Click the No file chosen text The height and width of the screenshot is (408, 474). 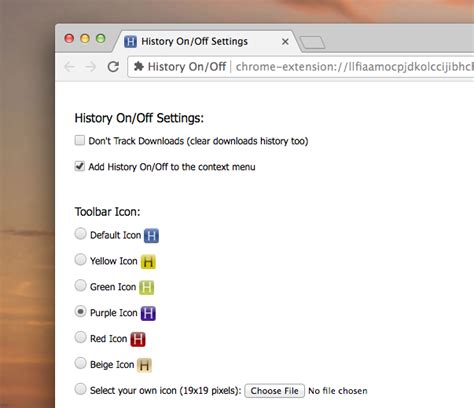click(x=338, y=391)
